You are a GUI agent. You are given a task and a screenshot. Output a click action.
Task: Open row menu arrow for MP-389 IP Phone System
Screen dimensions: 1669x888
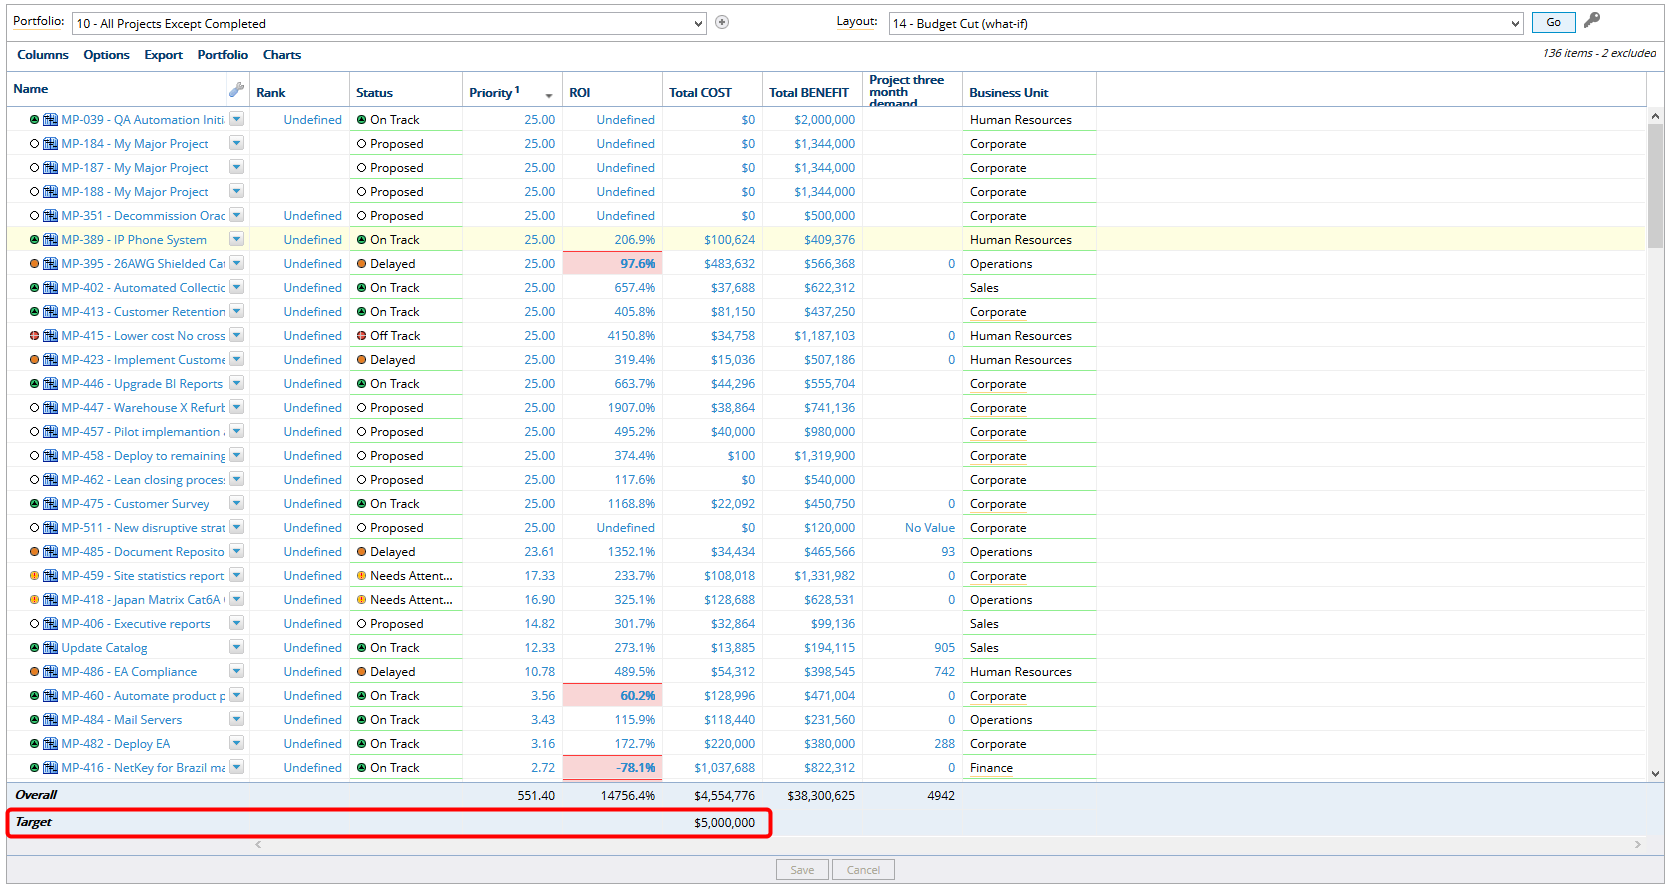236,239
